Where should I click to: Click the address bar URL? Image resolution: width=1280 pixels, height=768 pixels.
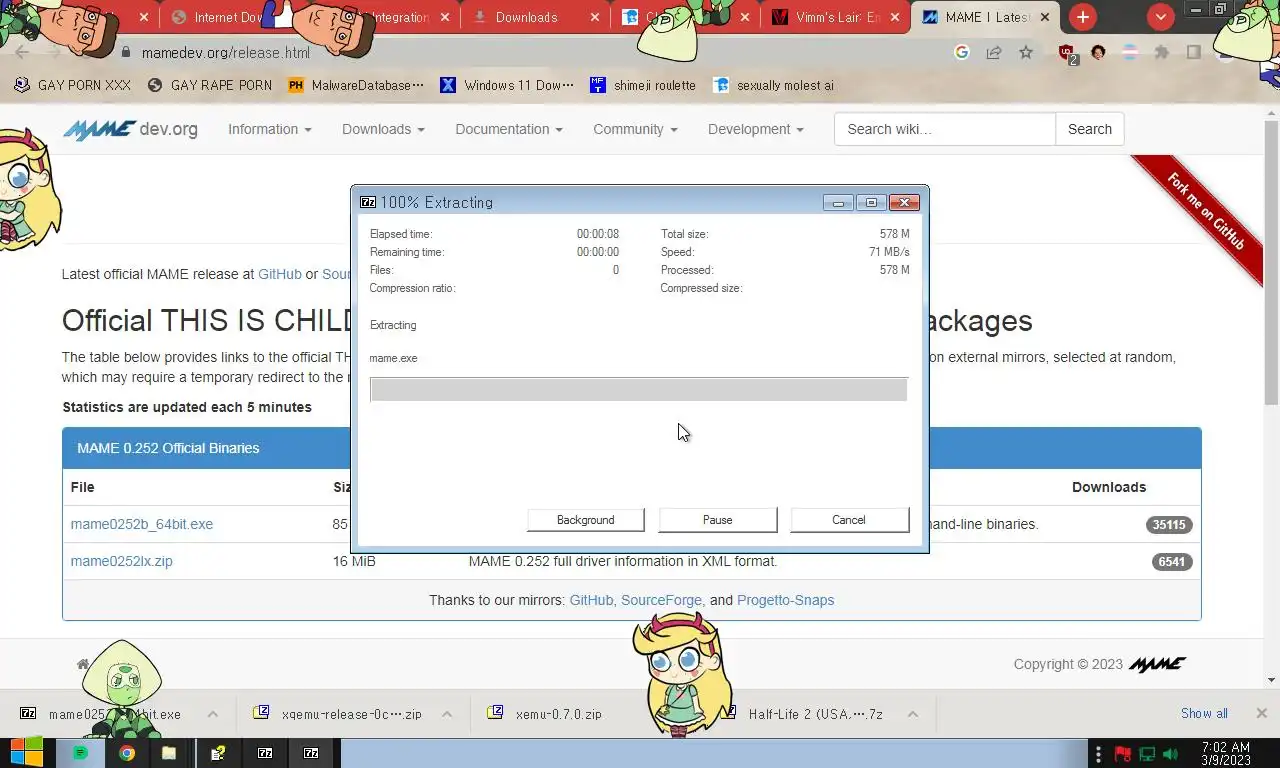[x=226, y=53]
